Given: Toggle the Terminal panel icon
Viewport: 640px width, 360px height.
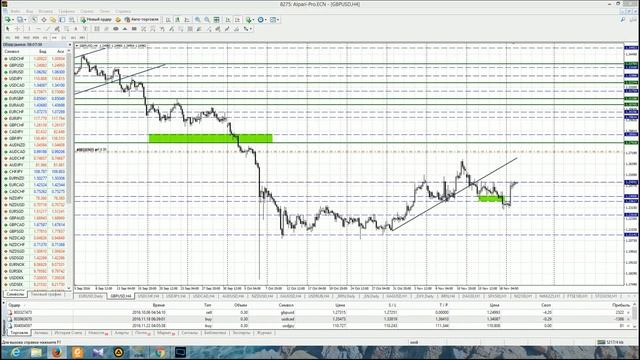Looking at the screenshot, I should 62,20.
